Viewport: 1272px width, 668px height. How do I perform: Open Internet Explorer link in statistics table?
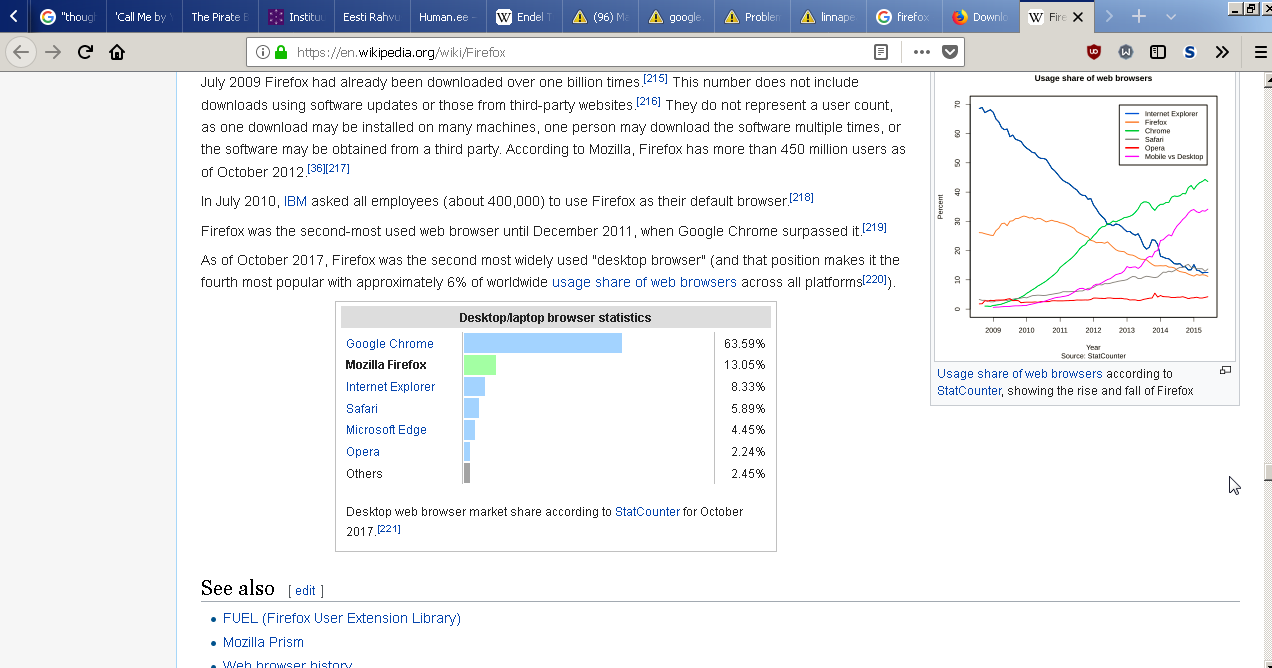coord(390,387)
